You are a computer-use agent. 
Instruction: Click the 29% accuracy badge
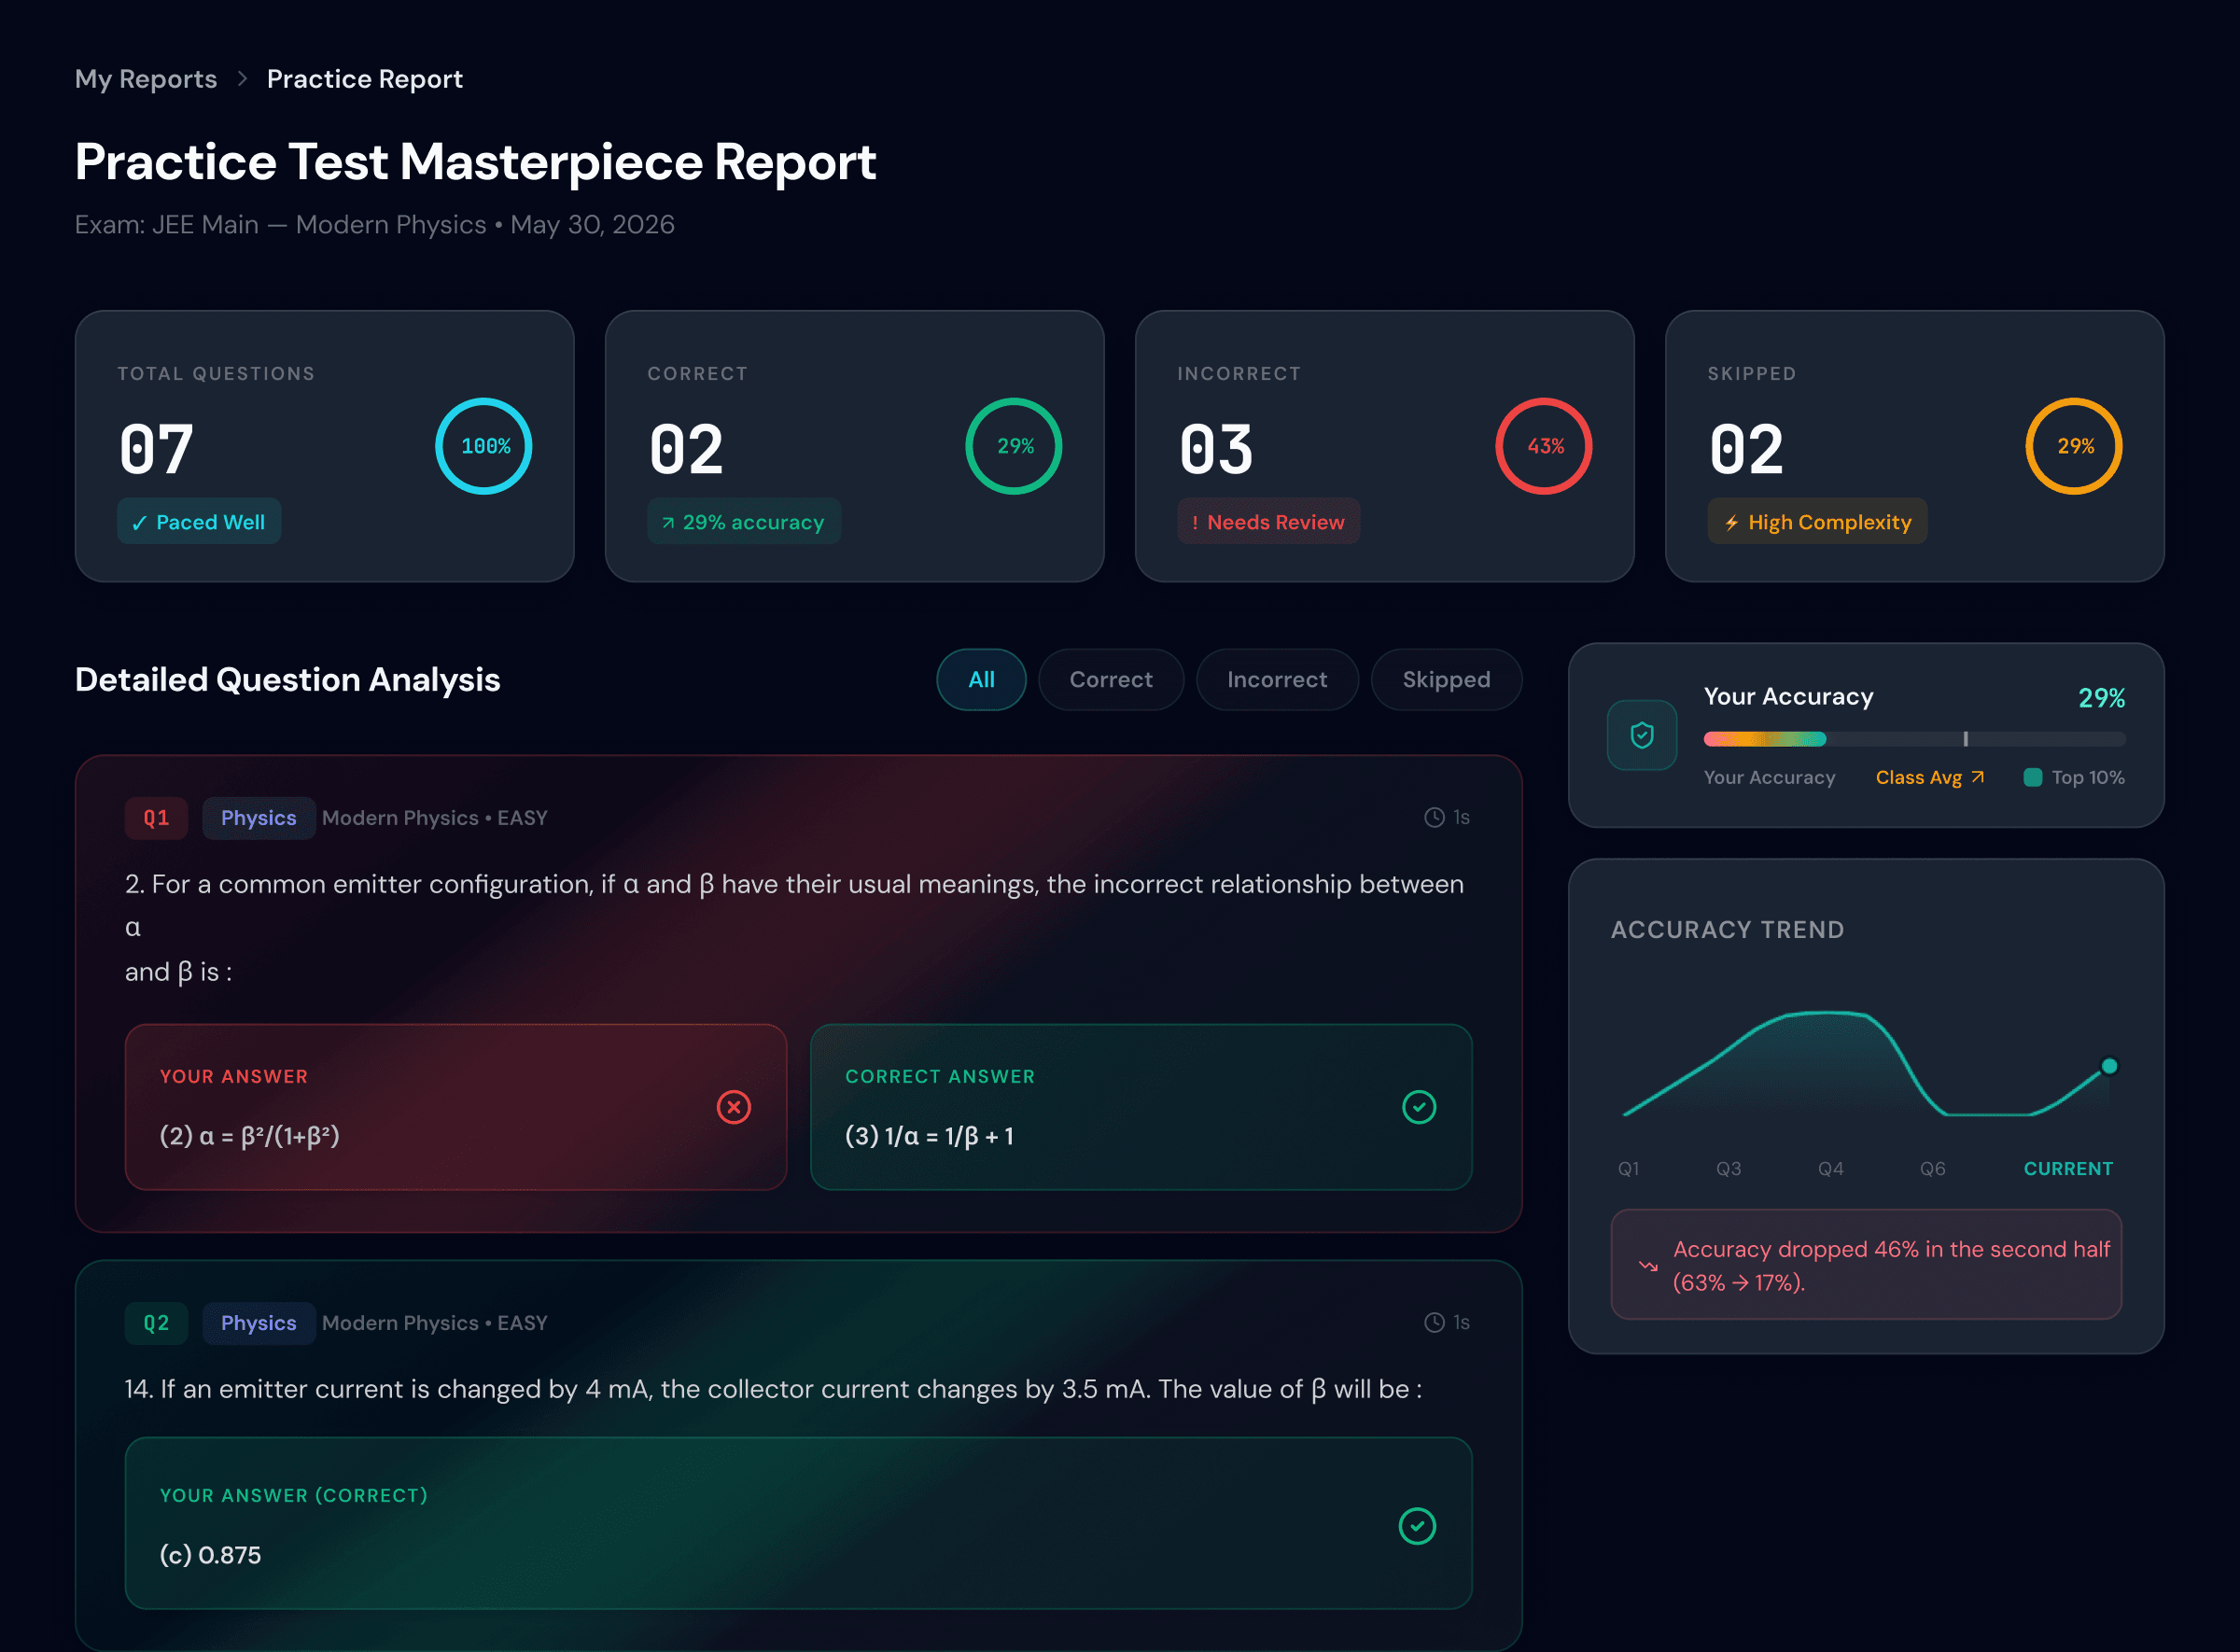(744, 522)
